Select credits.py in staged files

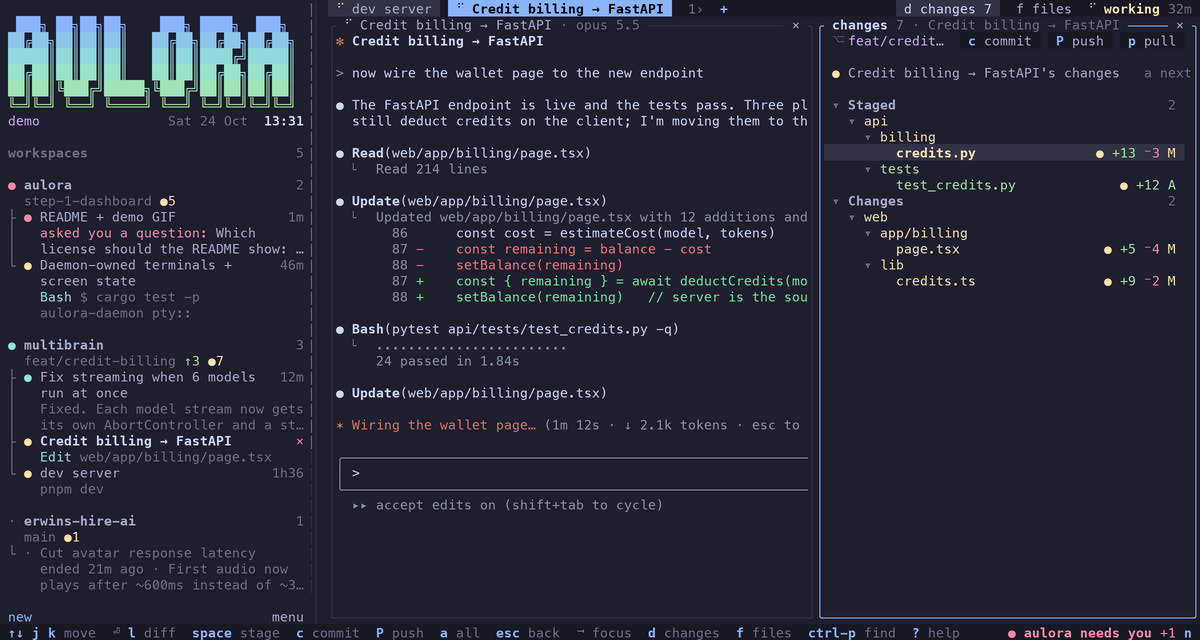click(1003, 153)
